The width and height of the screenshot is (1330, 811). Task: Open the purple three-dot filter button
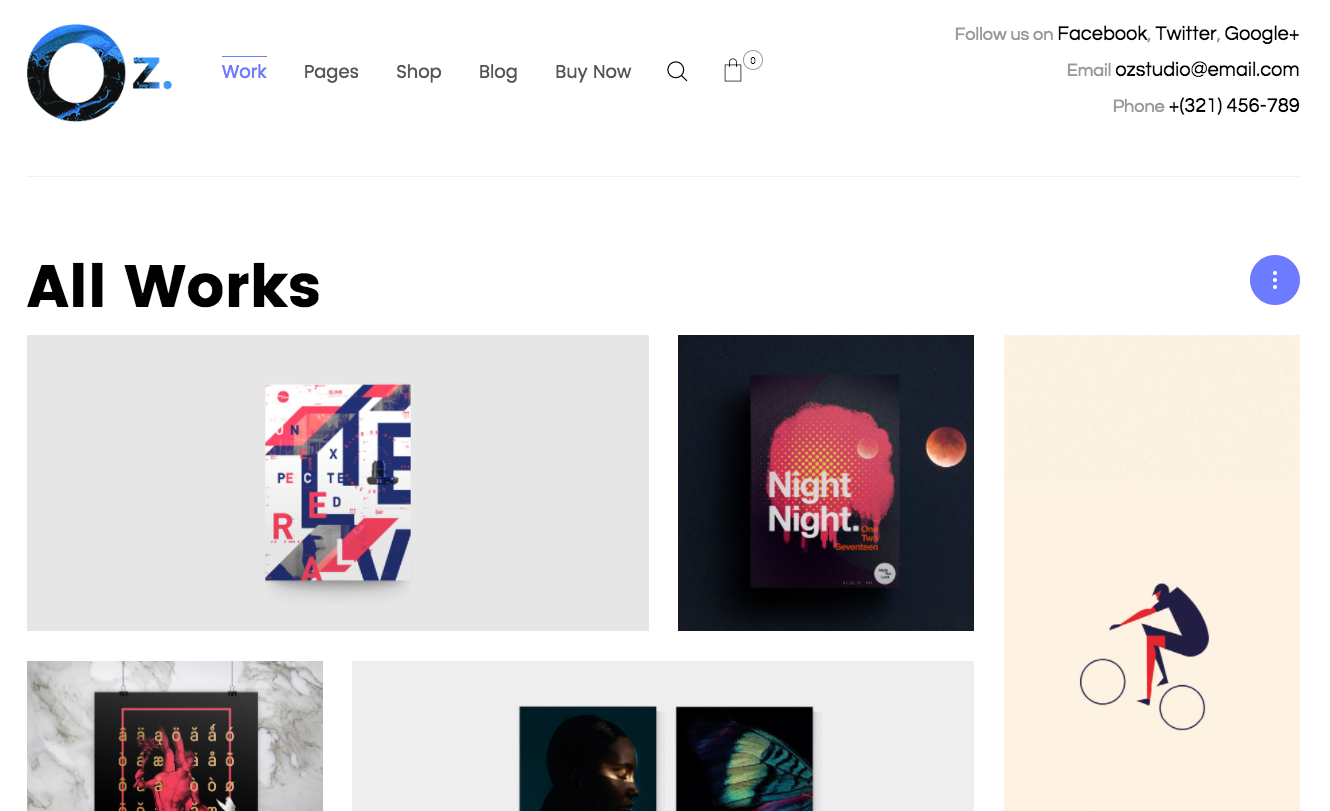coord(1274,280)
